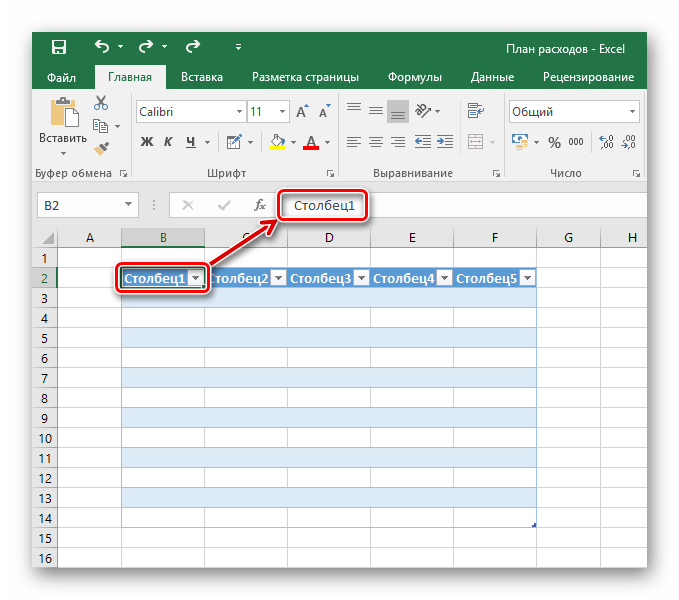Save the workbook with the floppy icon

[x=59, y=47]
